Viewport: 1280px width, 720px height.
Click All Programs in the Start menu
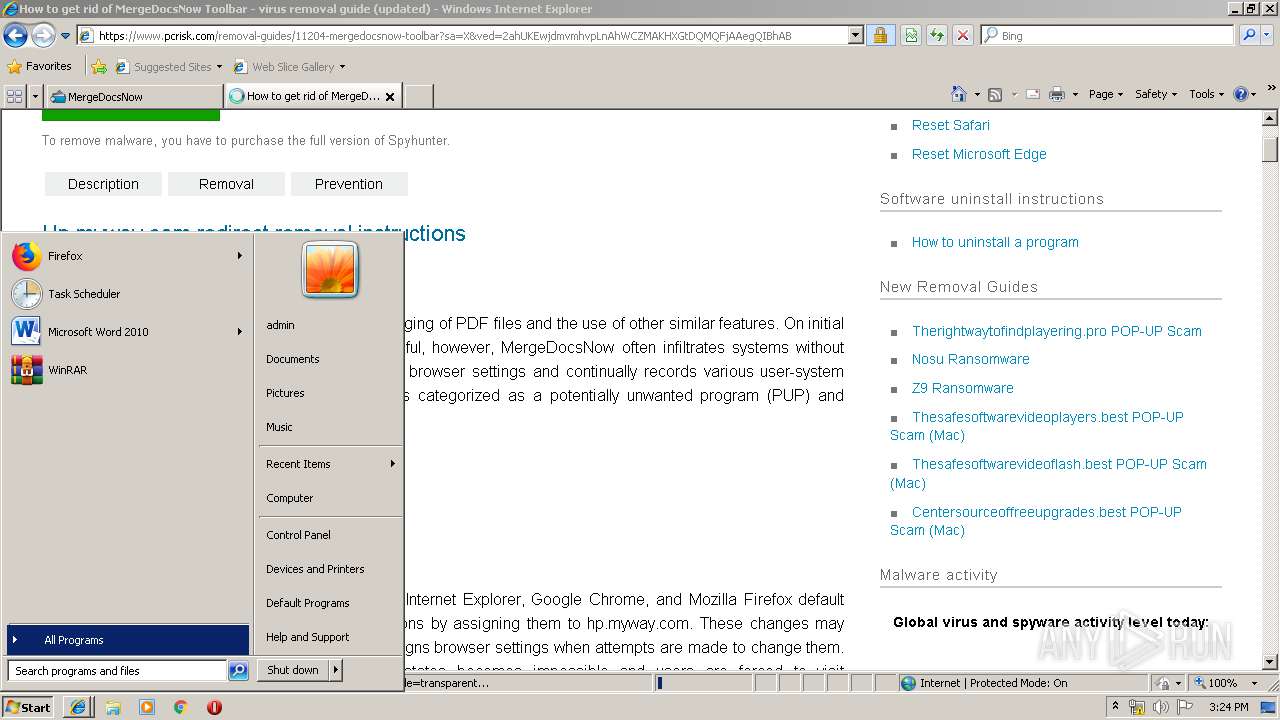click(x=127, y=640)
